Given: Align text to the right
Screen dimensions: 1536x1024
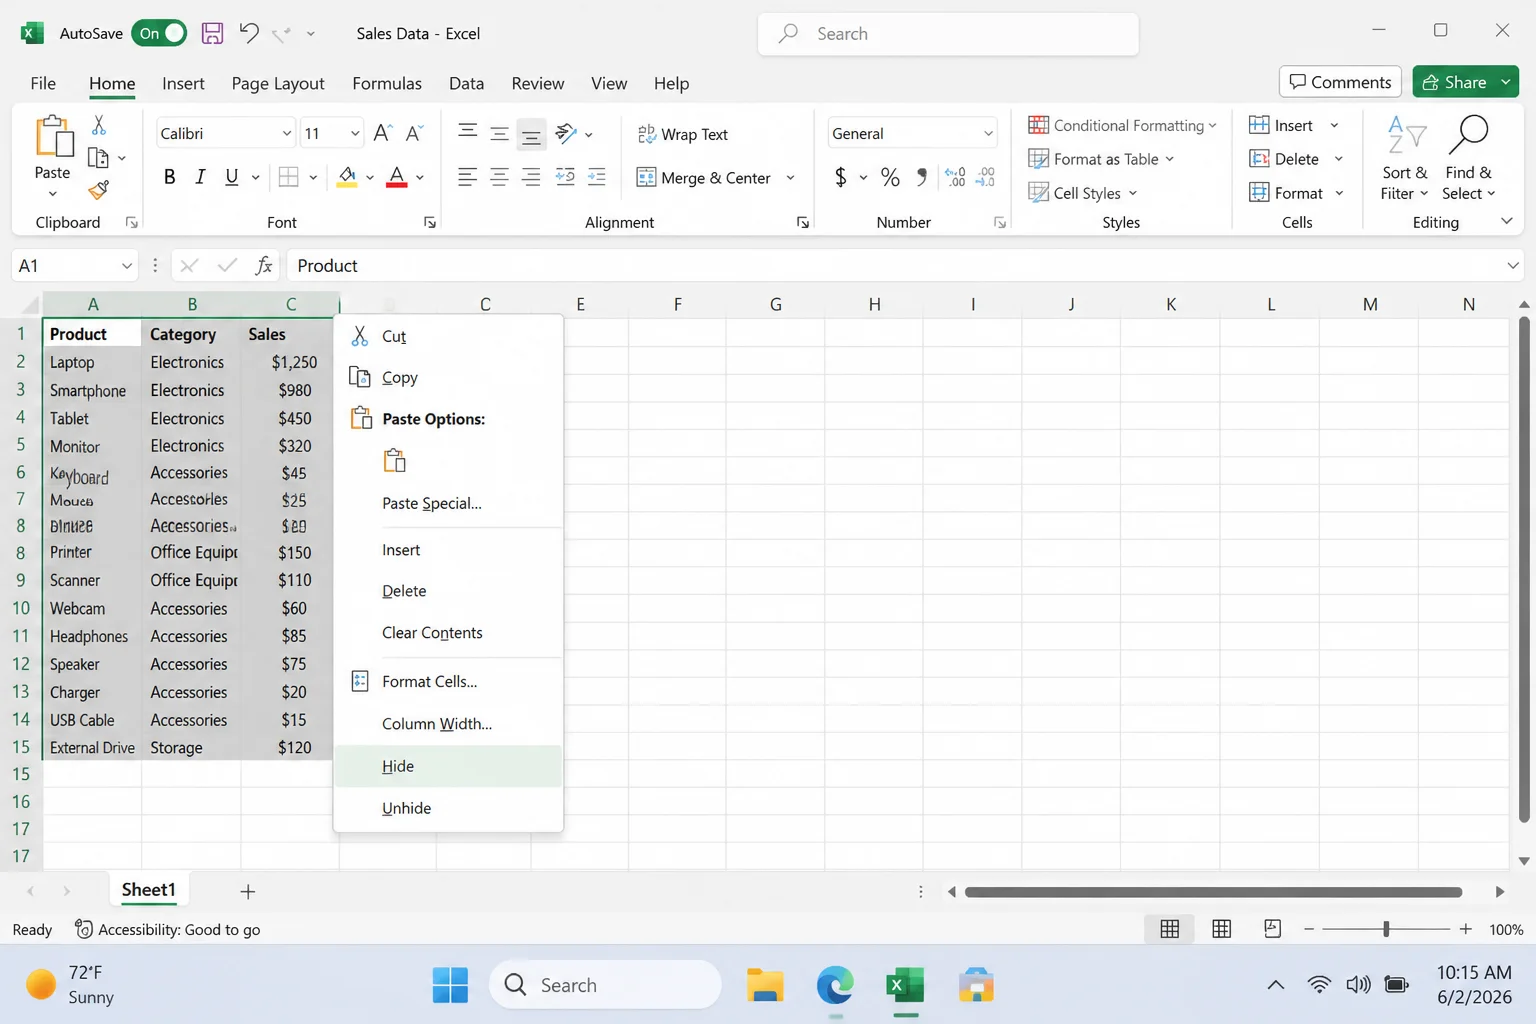Looking at the screenshot, I should (531, 177).
